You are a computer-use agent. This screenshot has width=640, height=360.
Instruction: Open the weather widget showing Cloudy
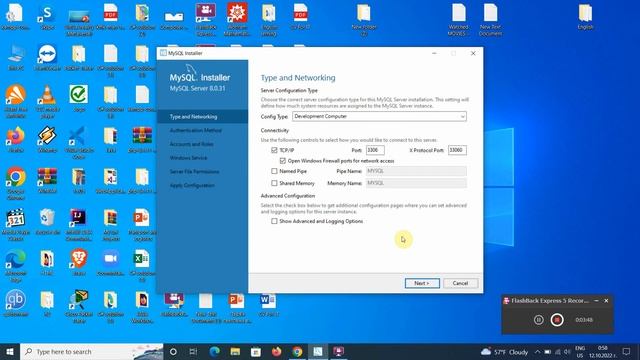(504, 351)
